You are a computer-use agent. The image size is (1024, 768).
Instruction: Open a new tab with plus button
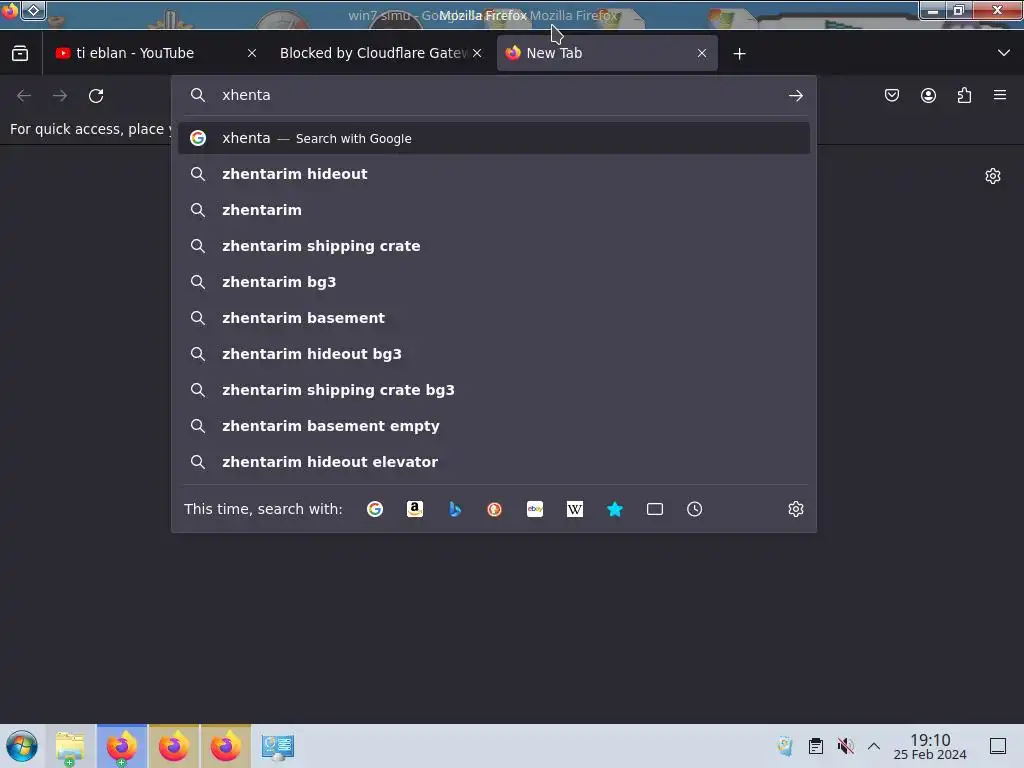pyautogui.click(x=739, y=54)
